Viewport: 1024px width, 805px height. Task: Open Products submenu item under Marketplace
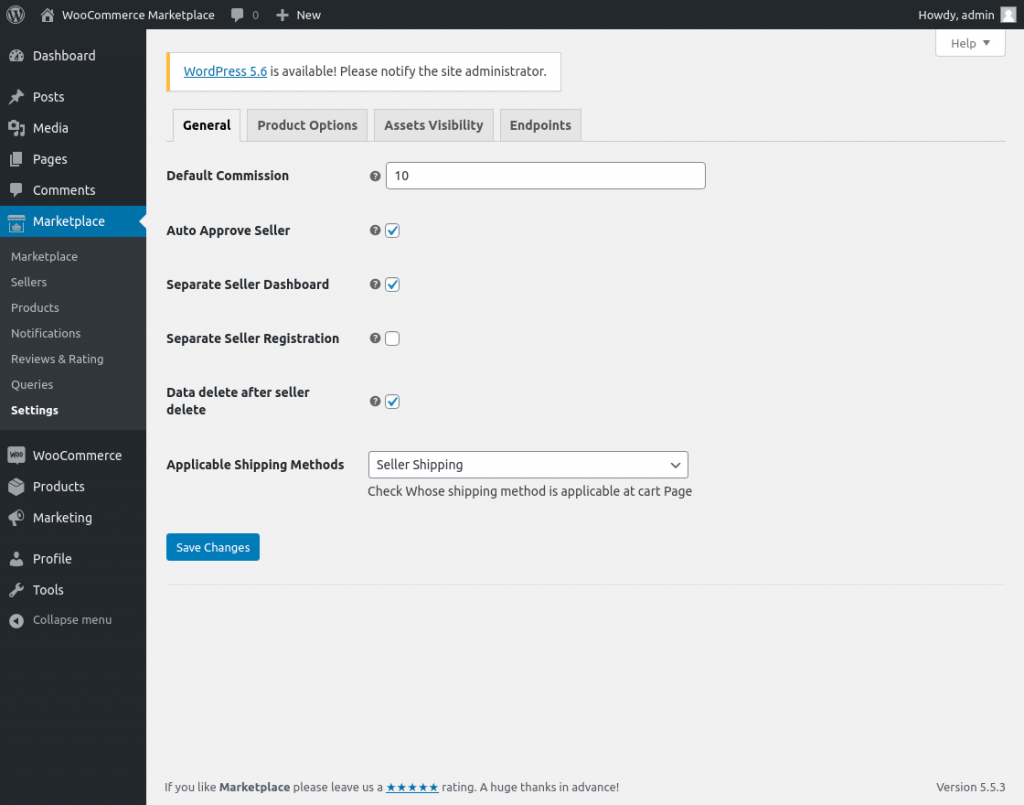pyautogui.click(x=35, y=308)
